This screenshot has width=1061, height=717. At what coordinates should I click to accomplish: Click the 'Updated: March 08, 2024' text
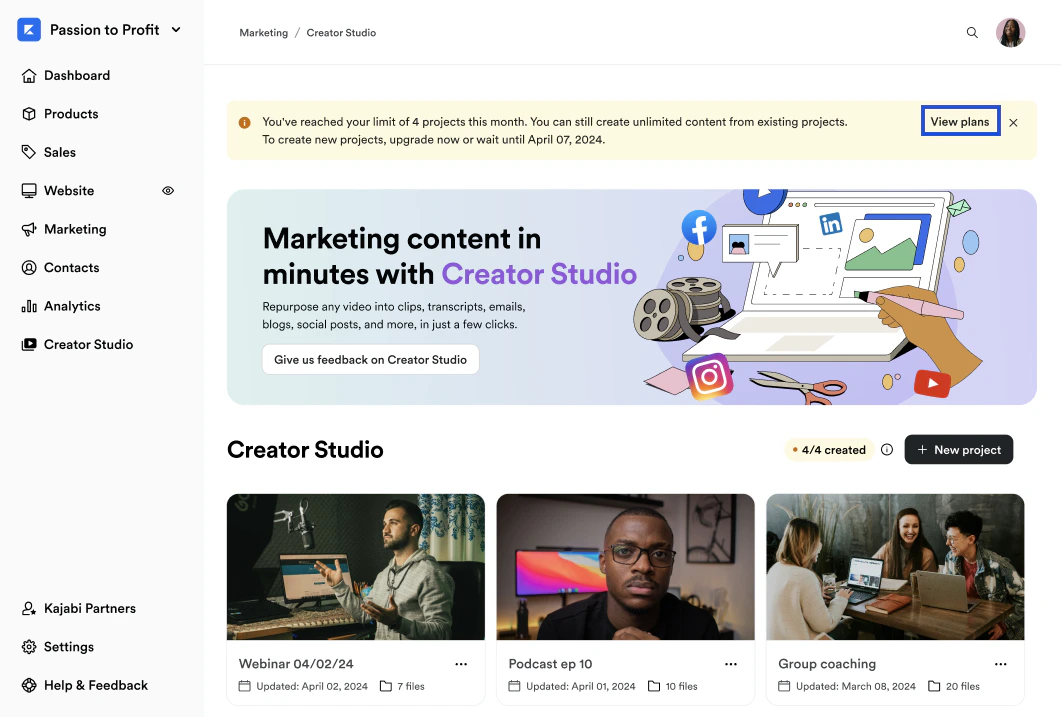pos(856,686)
